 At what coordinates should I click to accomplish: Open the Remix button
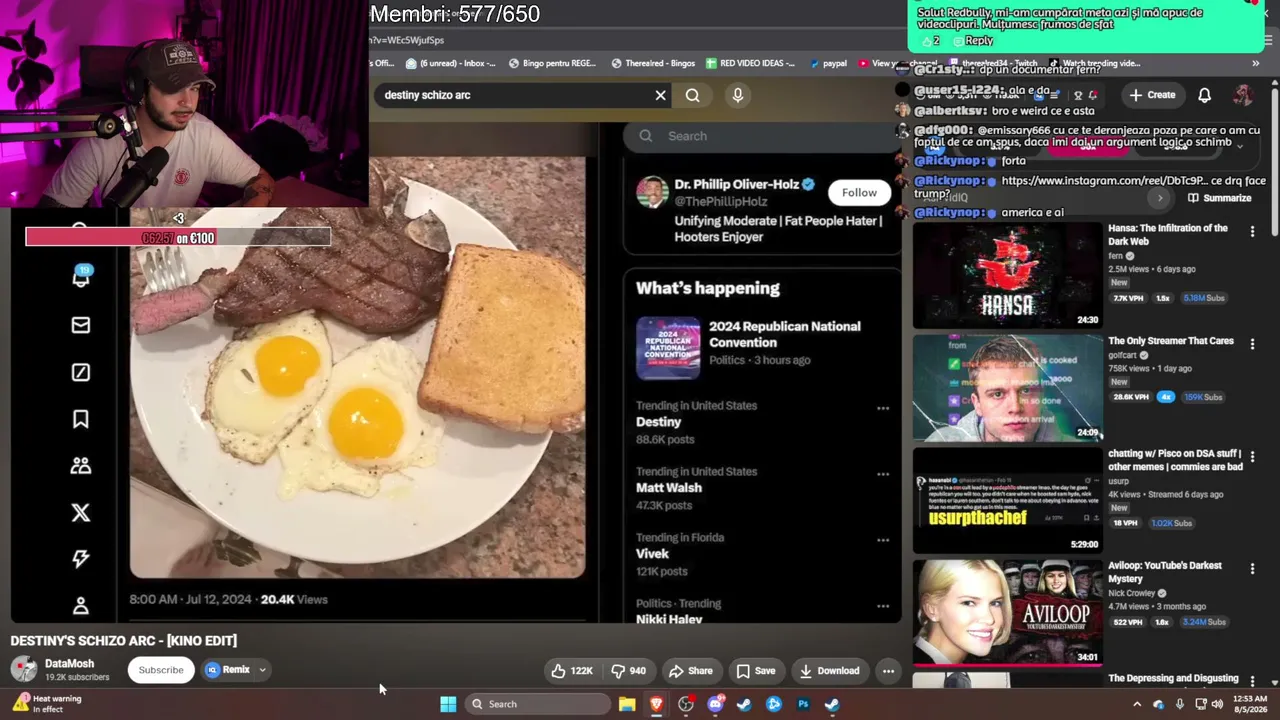click(x=228, y=670)
